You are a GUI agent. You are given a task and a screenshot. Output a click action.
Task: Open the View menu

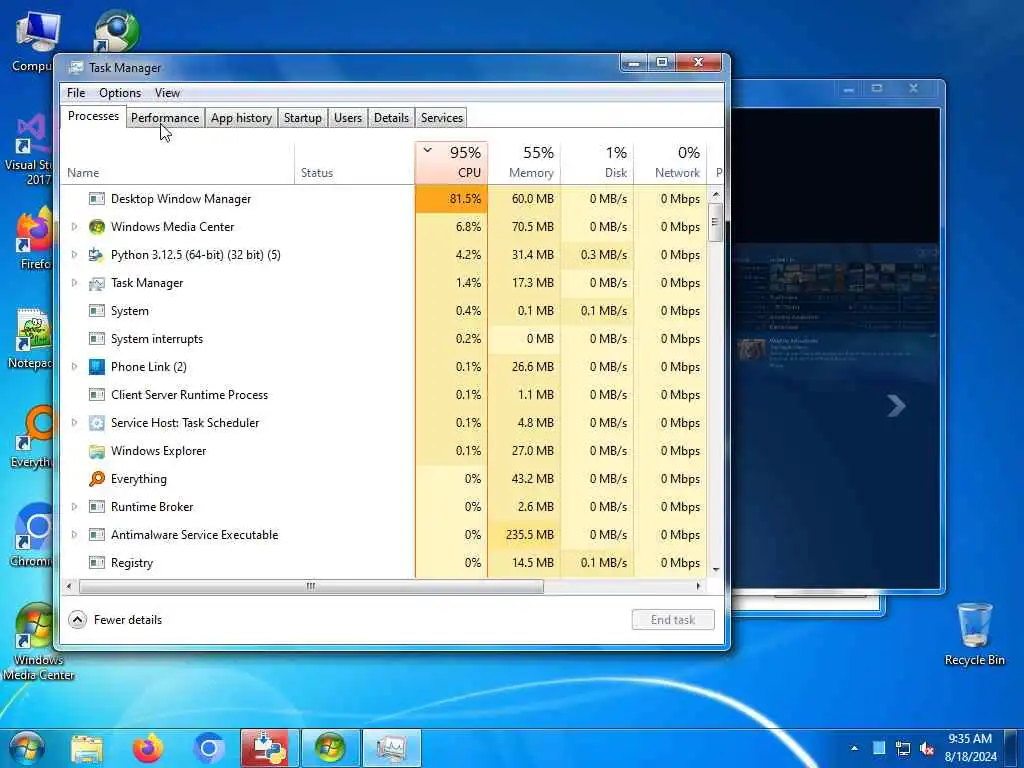pyautogui.click(x=167, y=93)
